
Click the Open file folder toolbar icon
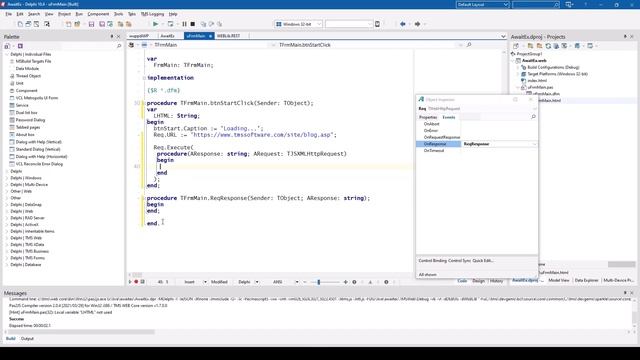click(x=76, y=24)
